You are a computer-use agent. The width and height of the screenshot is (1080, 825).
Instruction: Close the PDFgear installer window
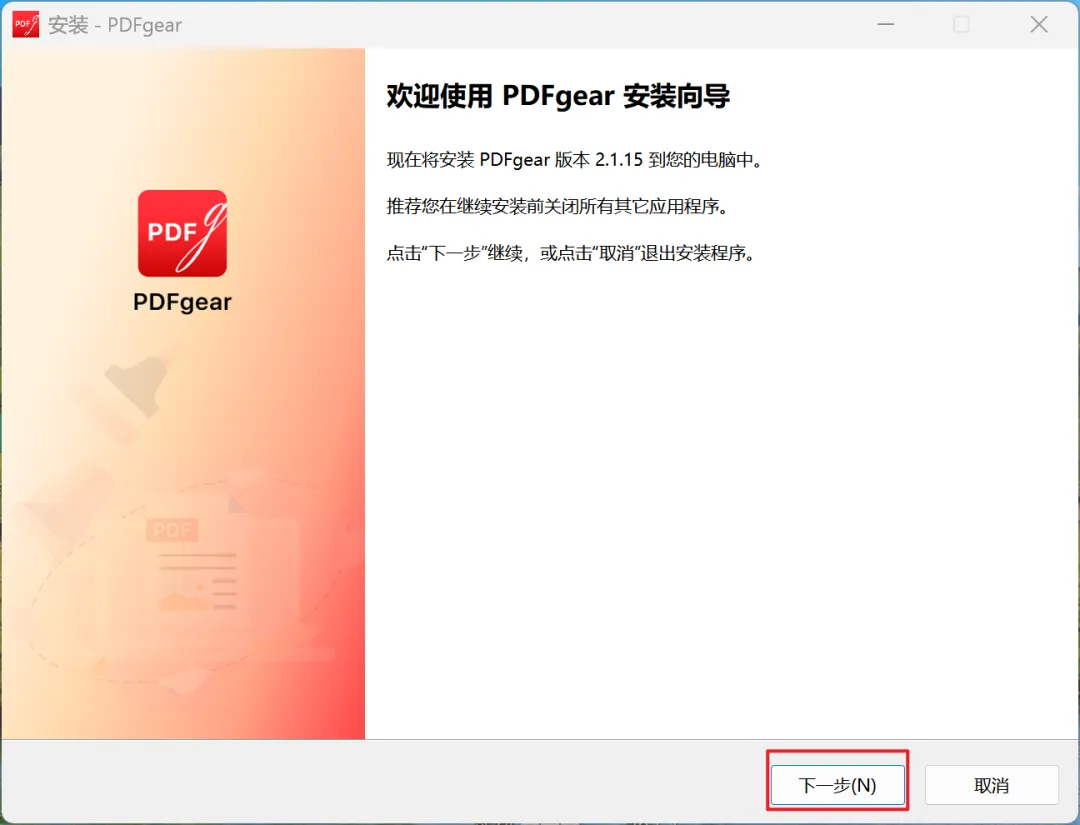tap(1039, 25)
